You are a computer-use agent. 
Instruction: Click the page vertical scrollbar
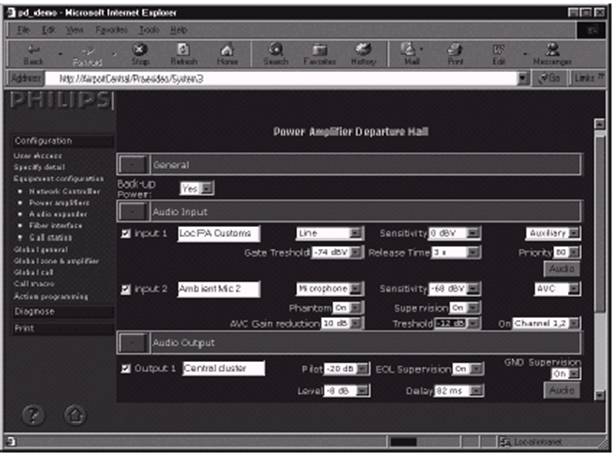[599, 270]
